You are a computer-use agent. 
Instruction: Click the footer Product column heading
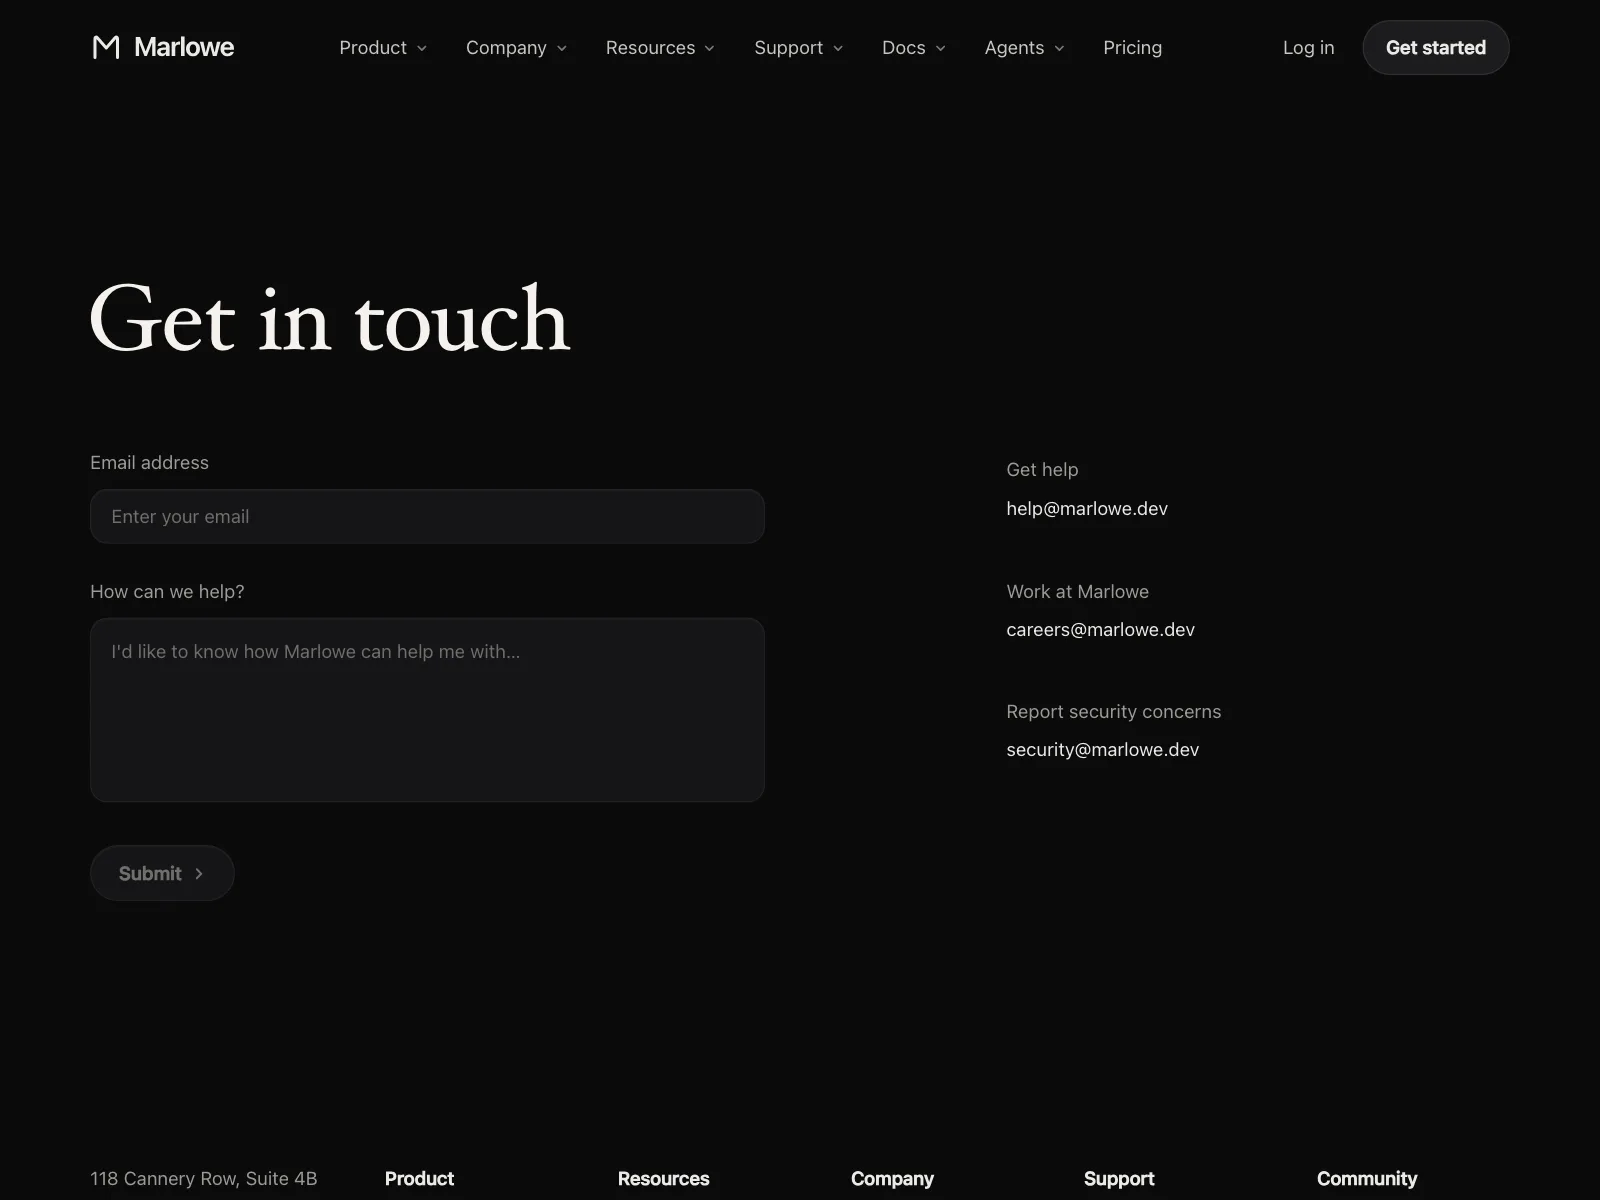tap(419, 1178)
